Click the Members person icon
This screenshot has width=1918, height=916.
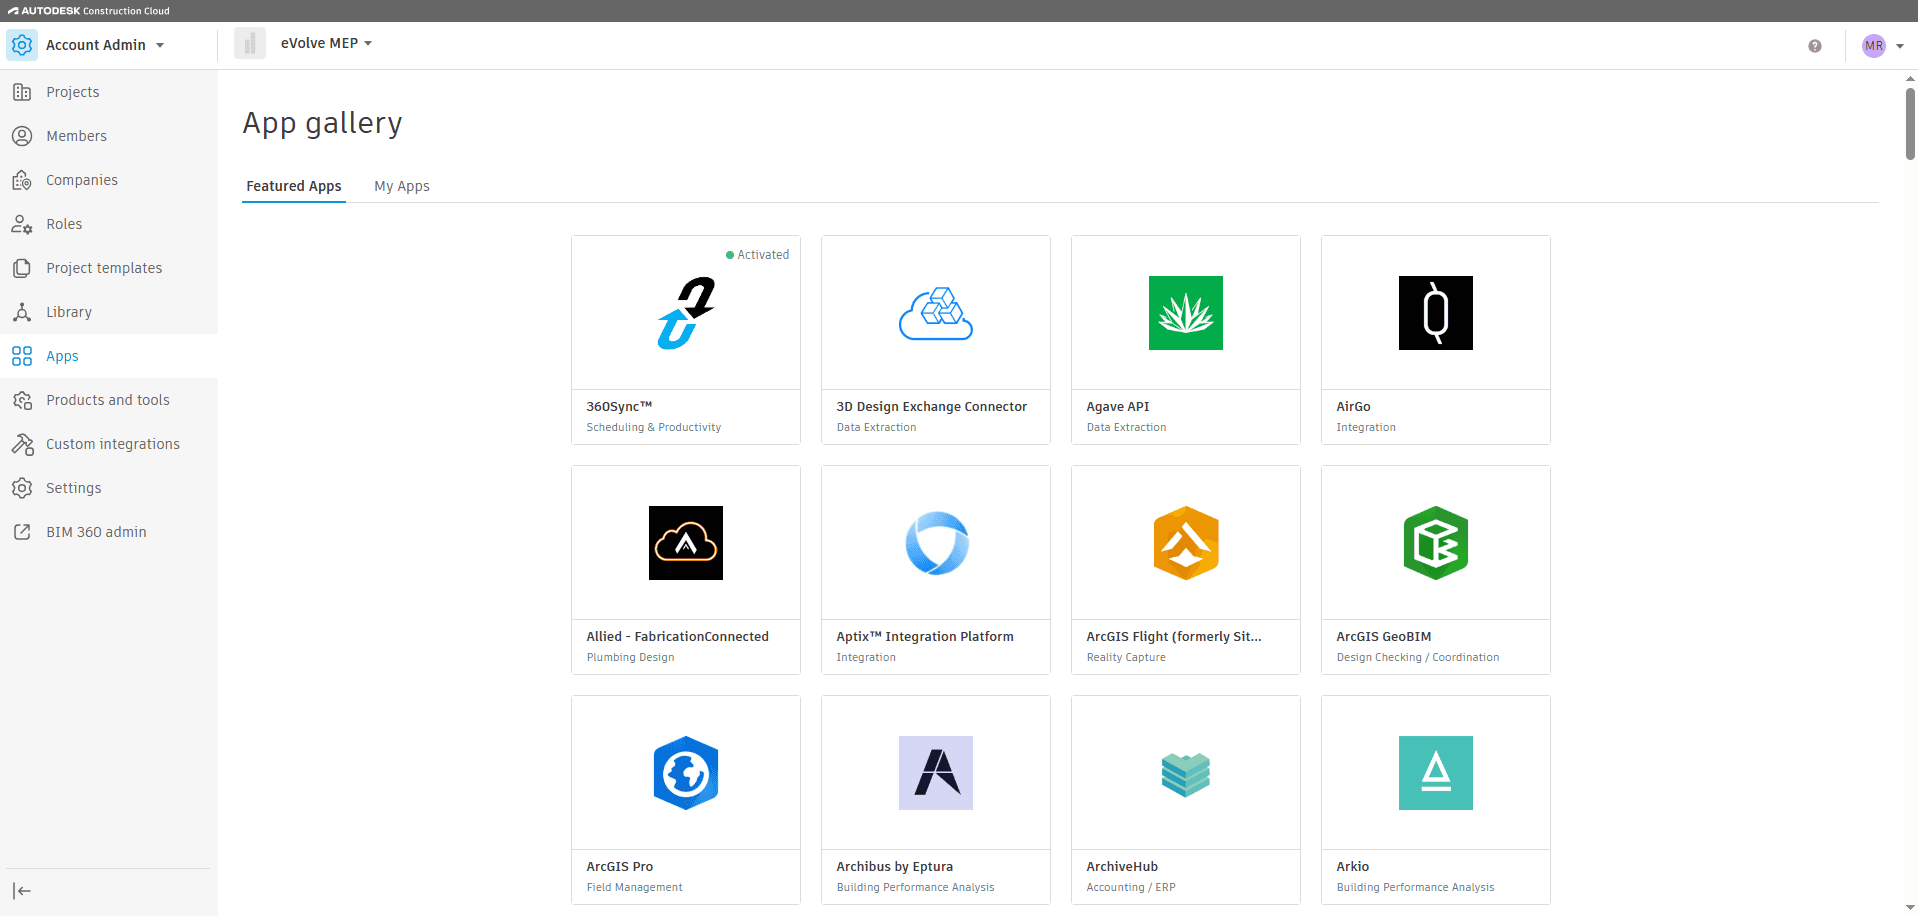22,136
